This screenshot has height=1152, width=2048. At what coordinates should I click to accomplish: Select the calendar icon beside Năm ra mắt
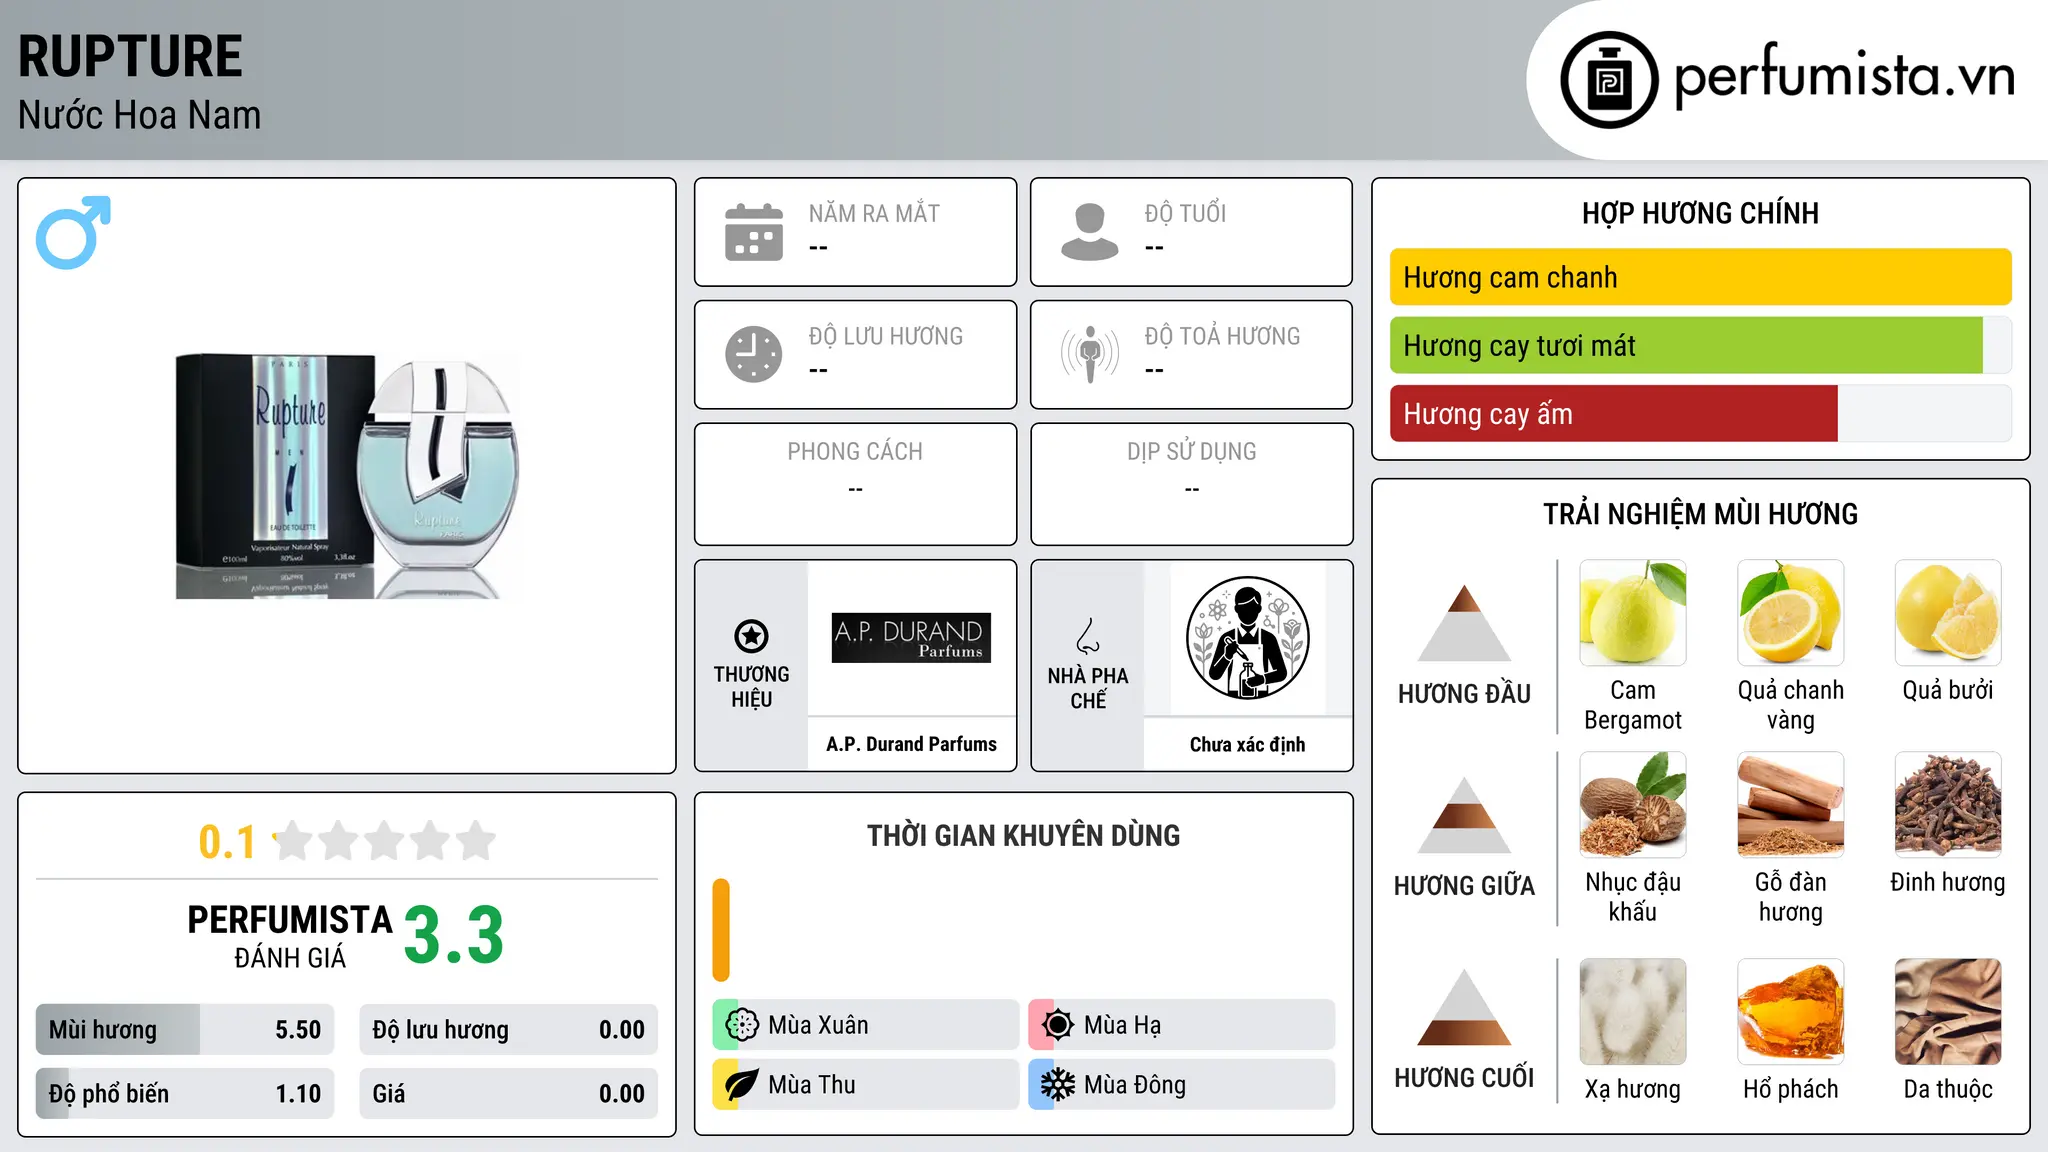click(754, 232)
